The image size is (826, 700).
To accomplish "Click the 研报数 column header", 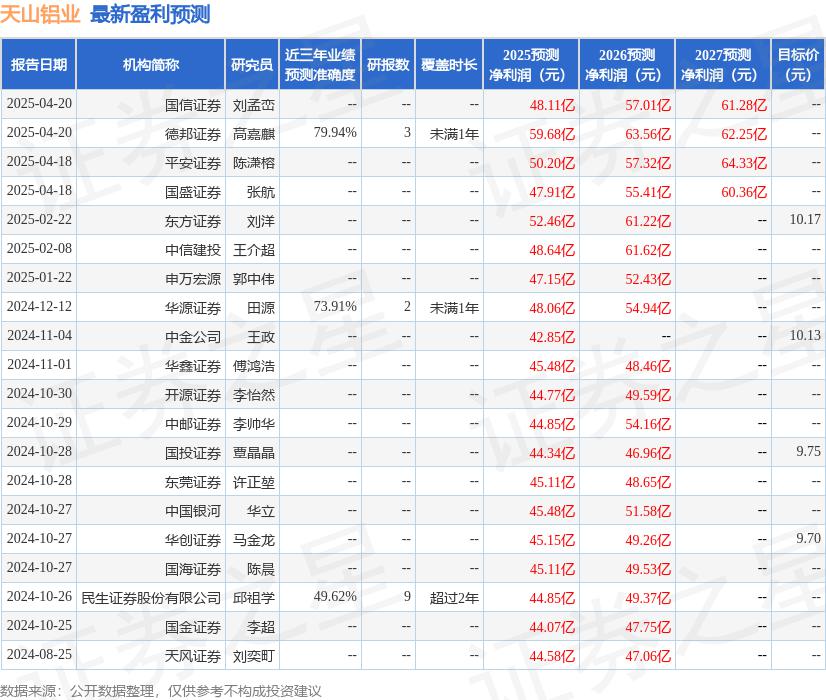I will click(x=388, y=64).
